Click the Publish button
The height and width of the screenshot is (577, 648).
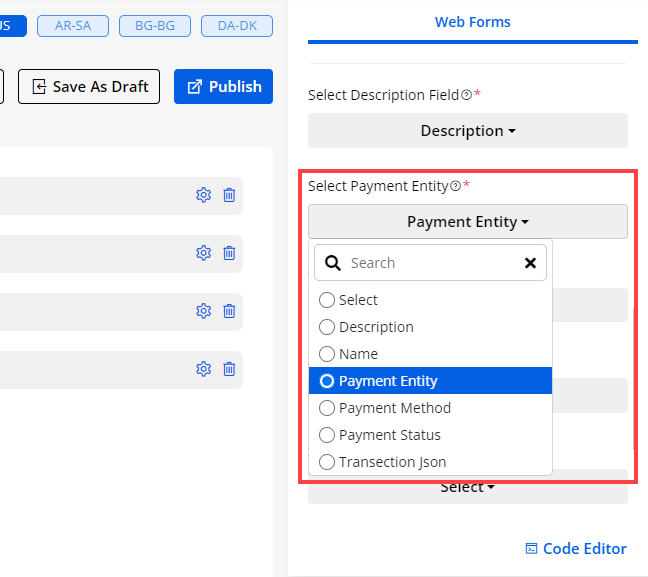tap(223, 86)
